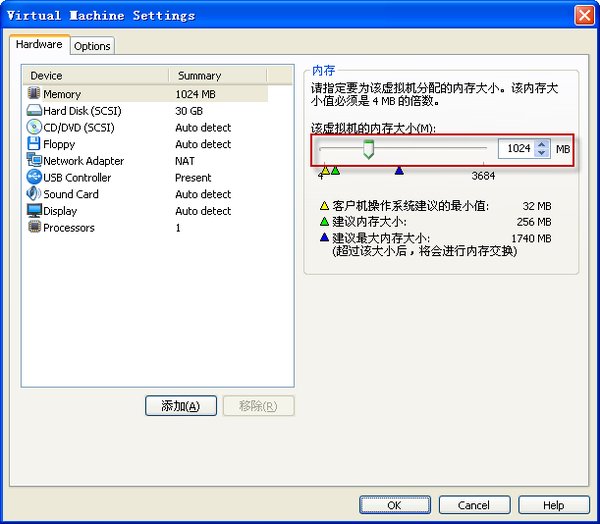Click the NAT summary value
This screenshot has width=600, height=524.
tap(185, 161)
